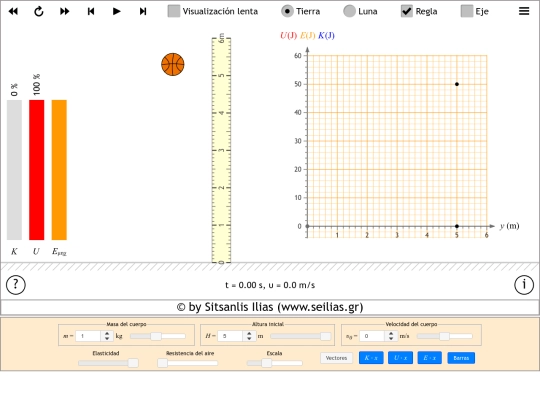Click the basketball object
This screenshot has height=405, width=540.
[173, 64]
